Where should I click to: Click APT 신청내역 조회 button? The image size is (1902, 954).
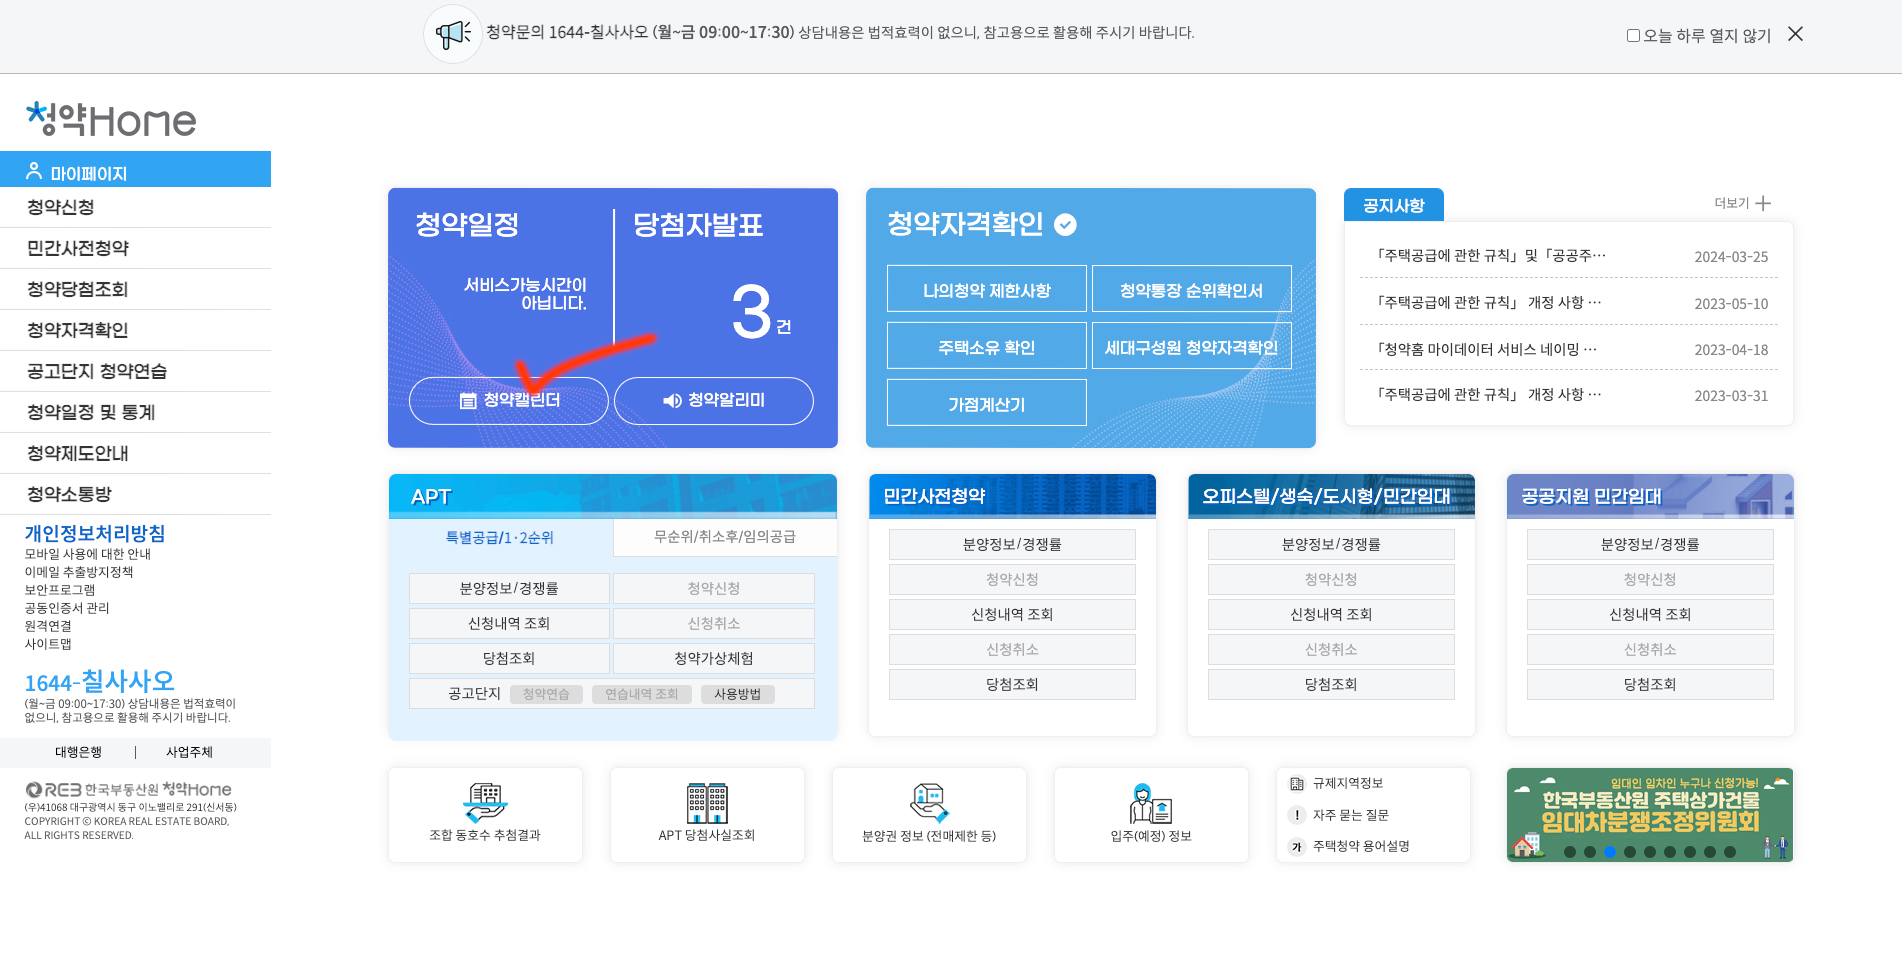click(x=509, y=623)
